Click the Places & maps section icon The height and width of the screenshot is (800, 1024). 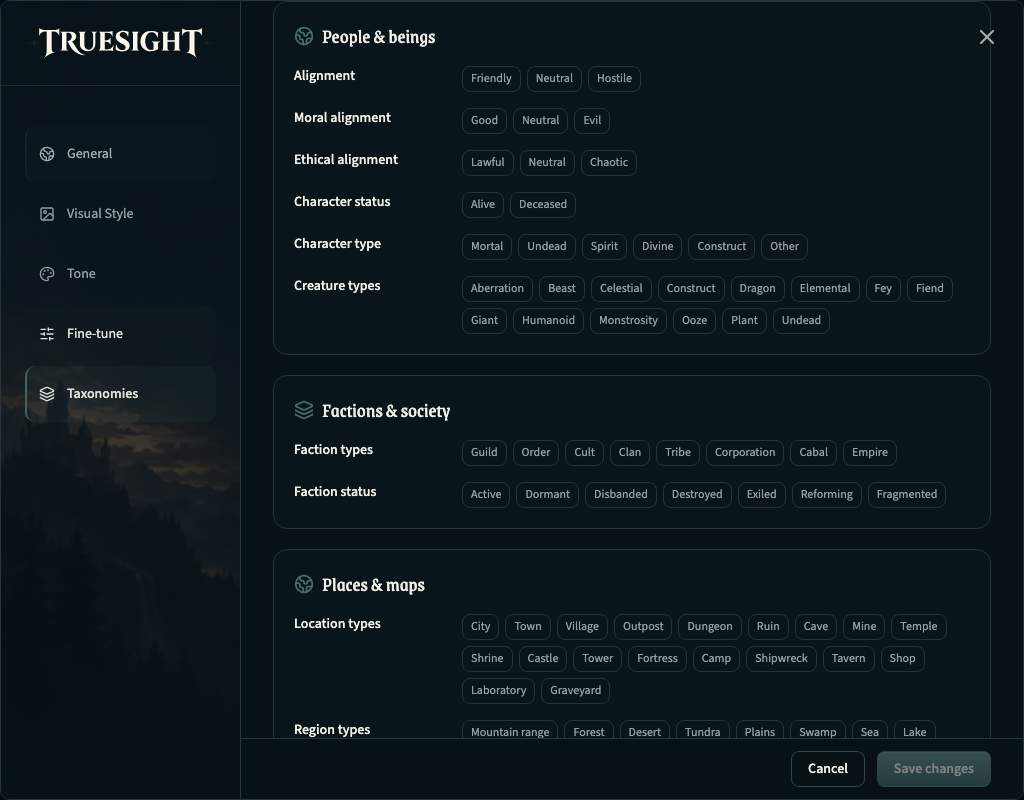[304, 584]
